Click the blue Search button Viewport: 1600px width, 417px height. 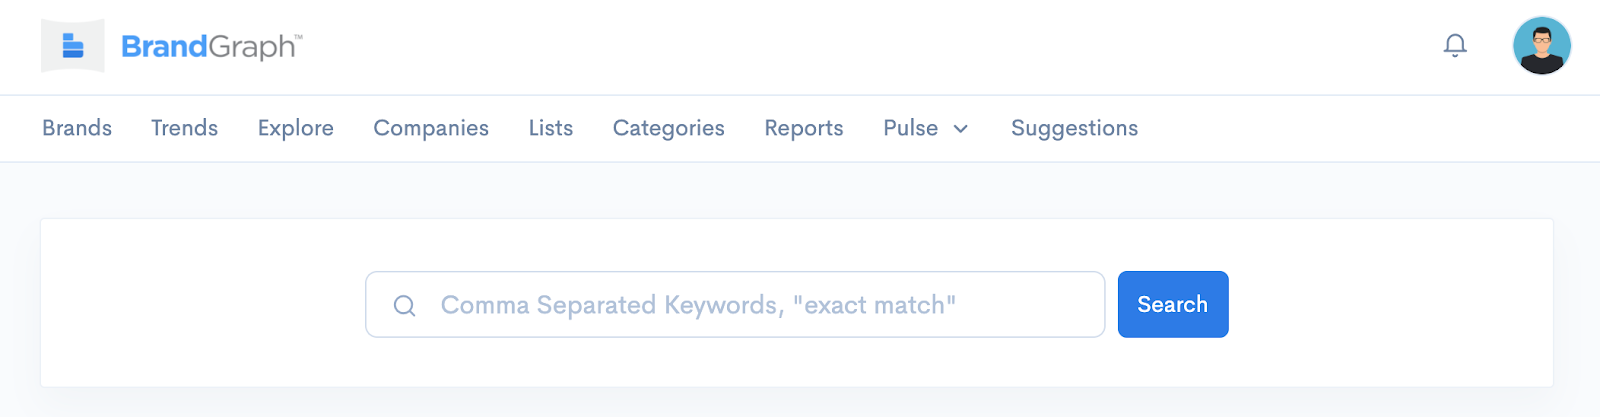[x=1173, y=304]
